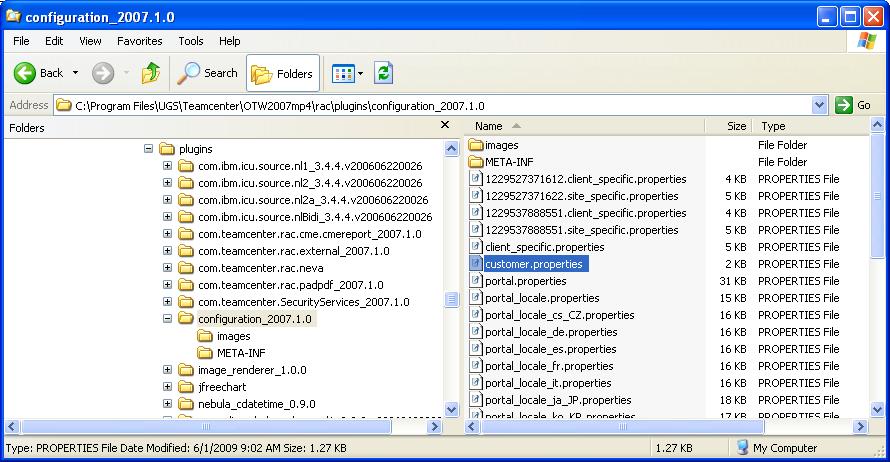Click 1229537888551.site_specific.properties file icon
The width and height of the screenshot is (890, 462).
[x=476, y=230]
